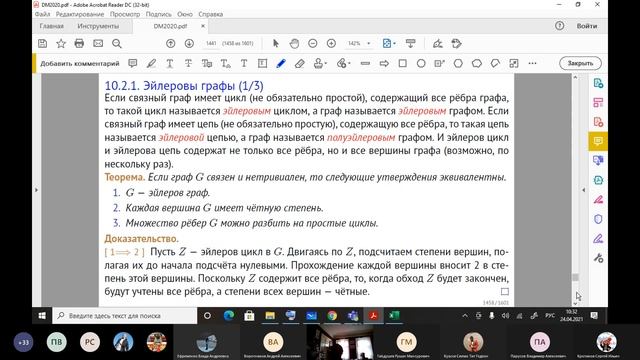Choose the underline text tool
Image resolution: width=640 pixels, height=360 pixels.
[170, 63]
